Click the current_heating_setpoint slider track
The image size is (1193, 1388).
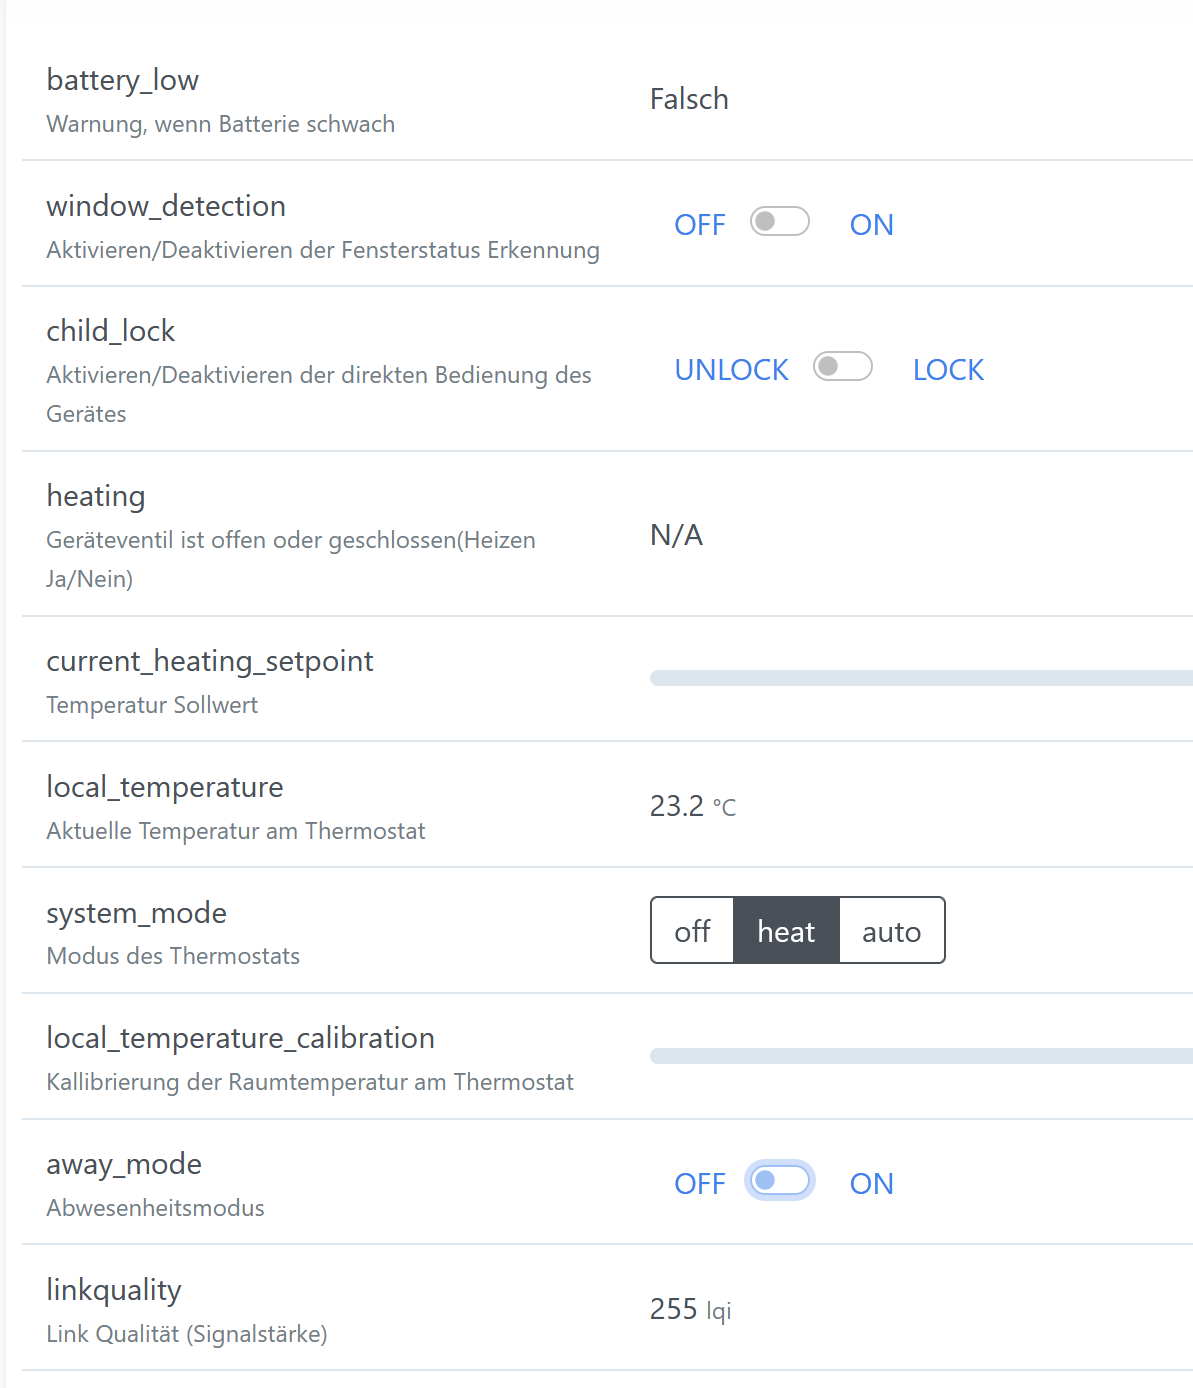point(920,678)
